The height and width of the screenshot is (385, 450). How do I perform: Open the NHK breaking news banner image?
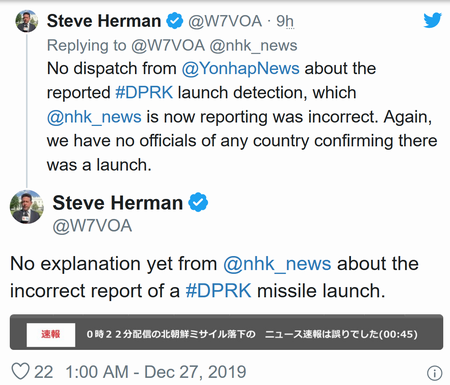click(226, 332)
